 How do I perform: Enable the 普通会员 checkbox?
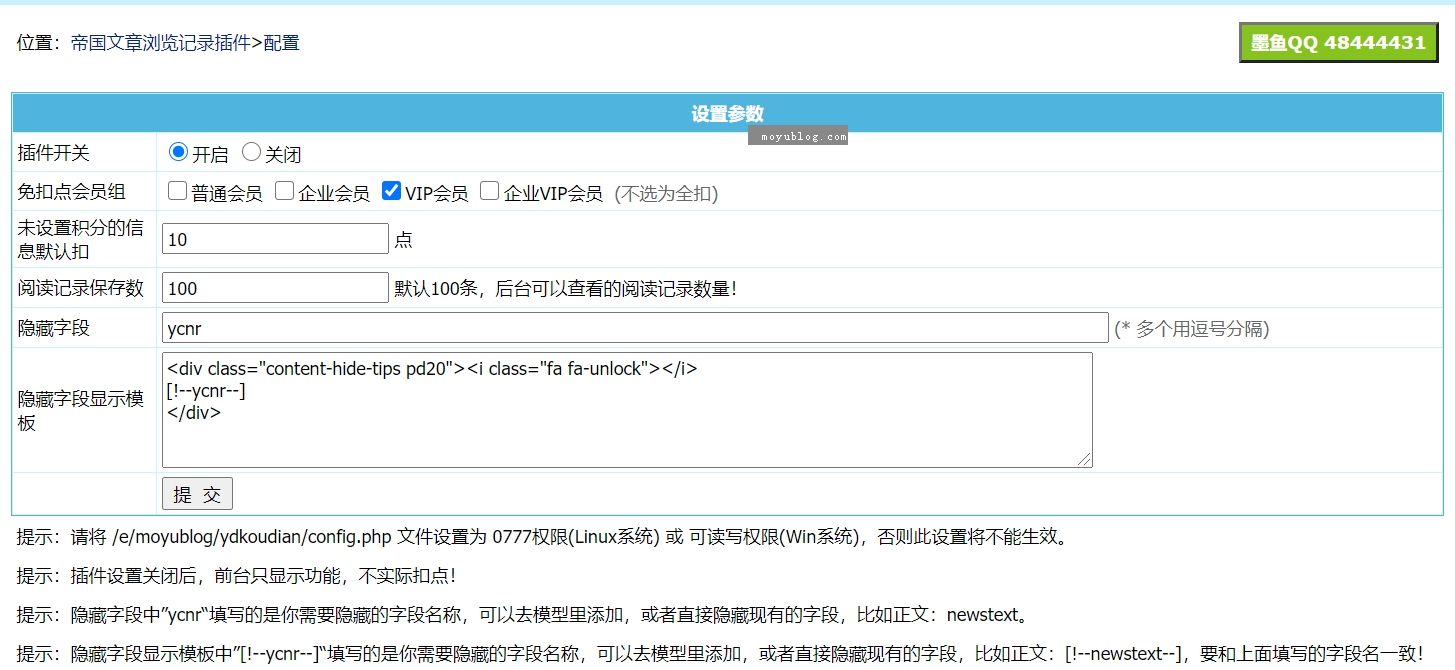(177, 191)
